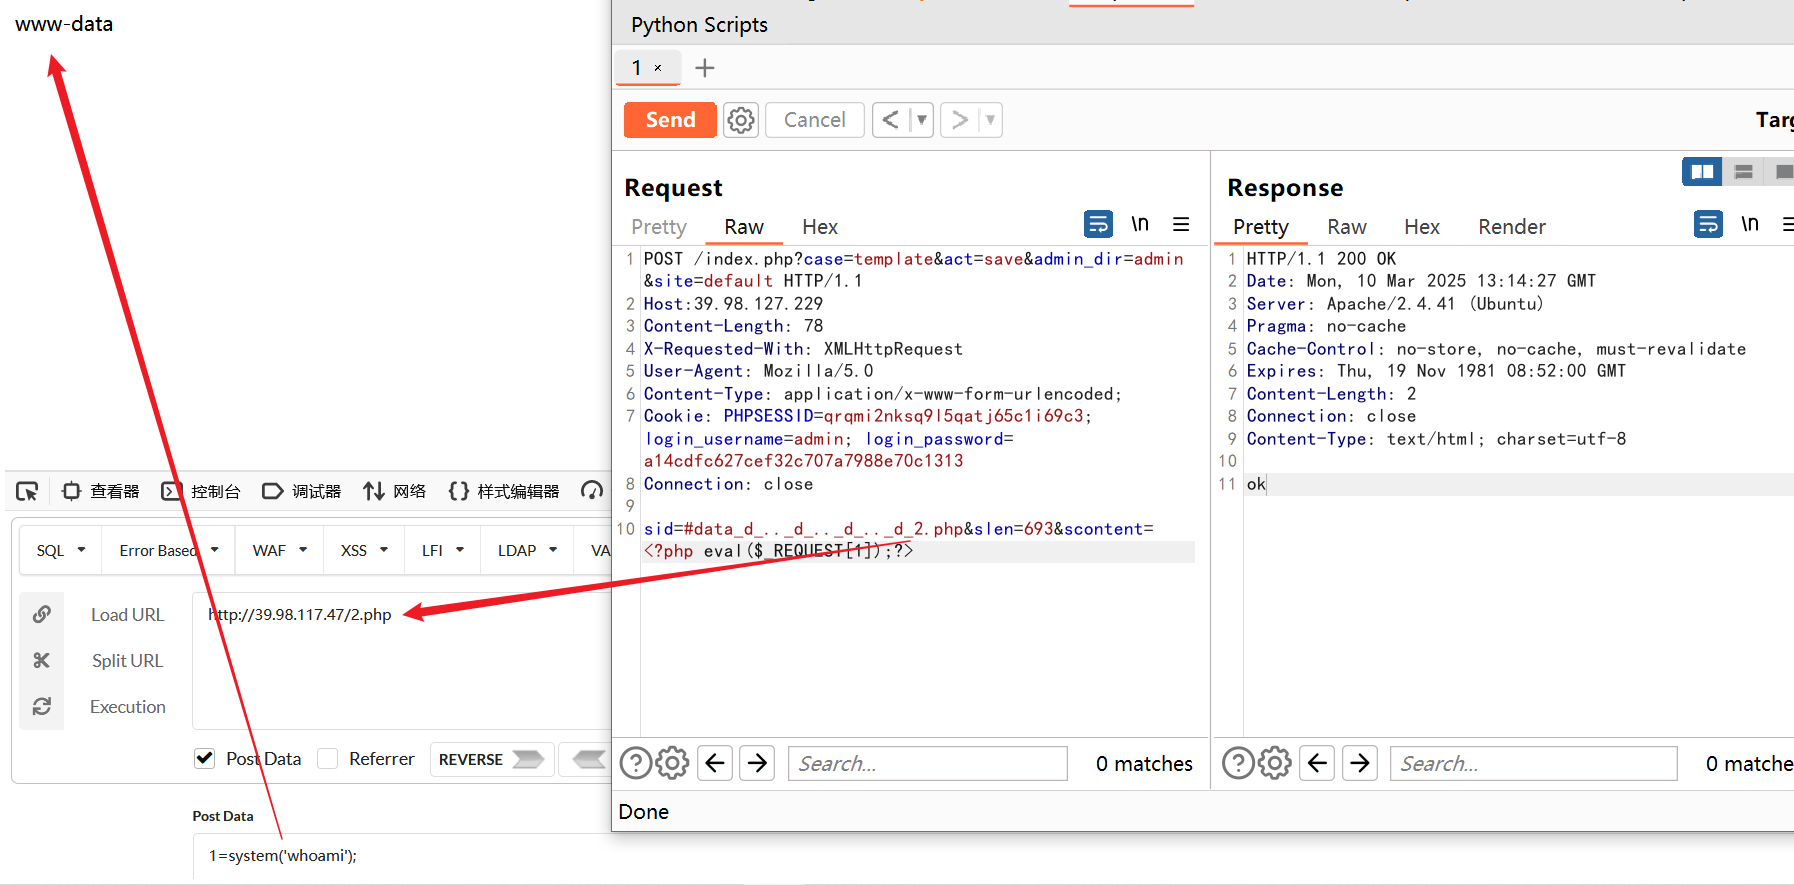Switch Response view to Raw

[x=1347, y=227]
